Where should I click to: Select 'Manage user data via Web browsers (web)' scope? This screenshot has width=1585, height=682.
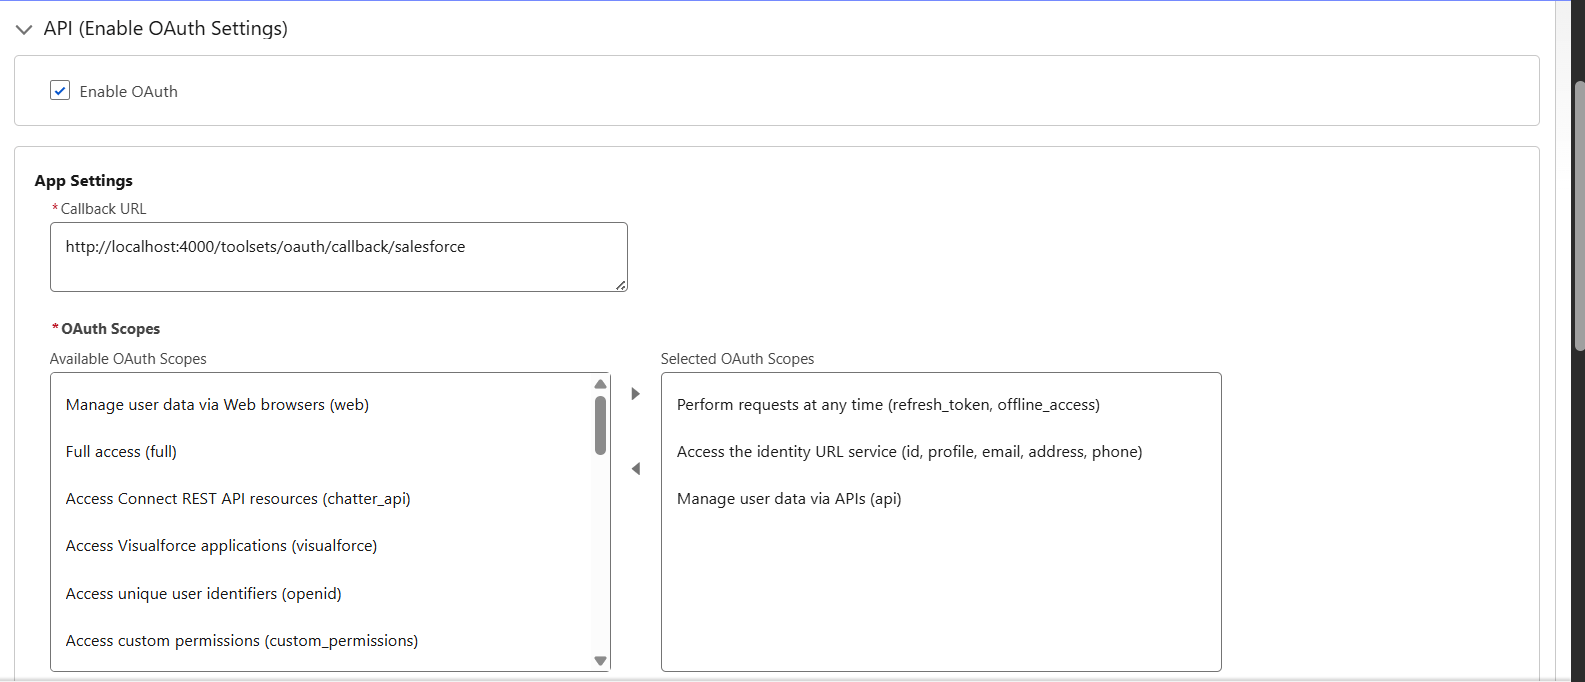tap(217, 405)
